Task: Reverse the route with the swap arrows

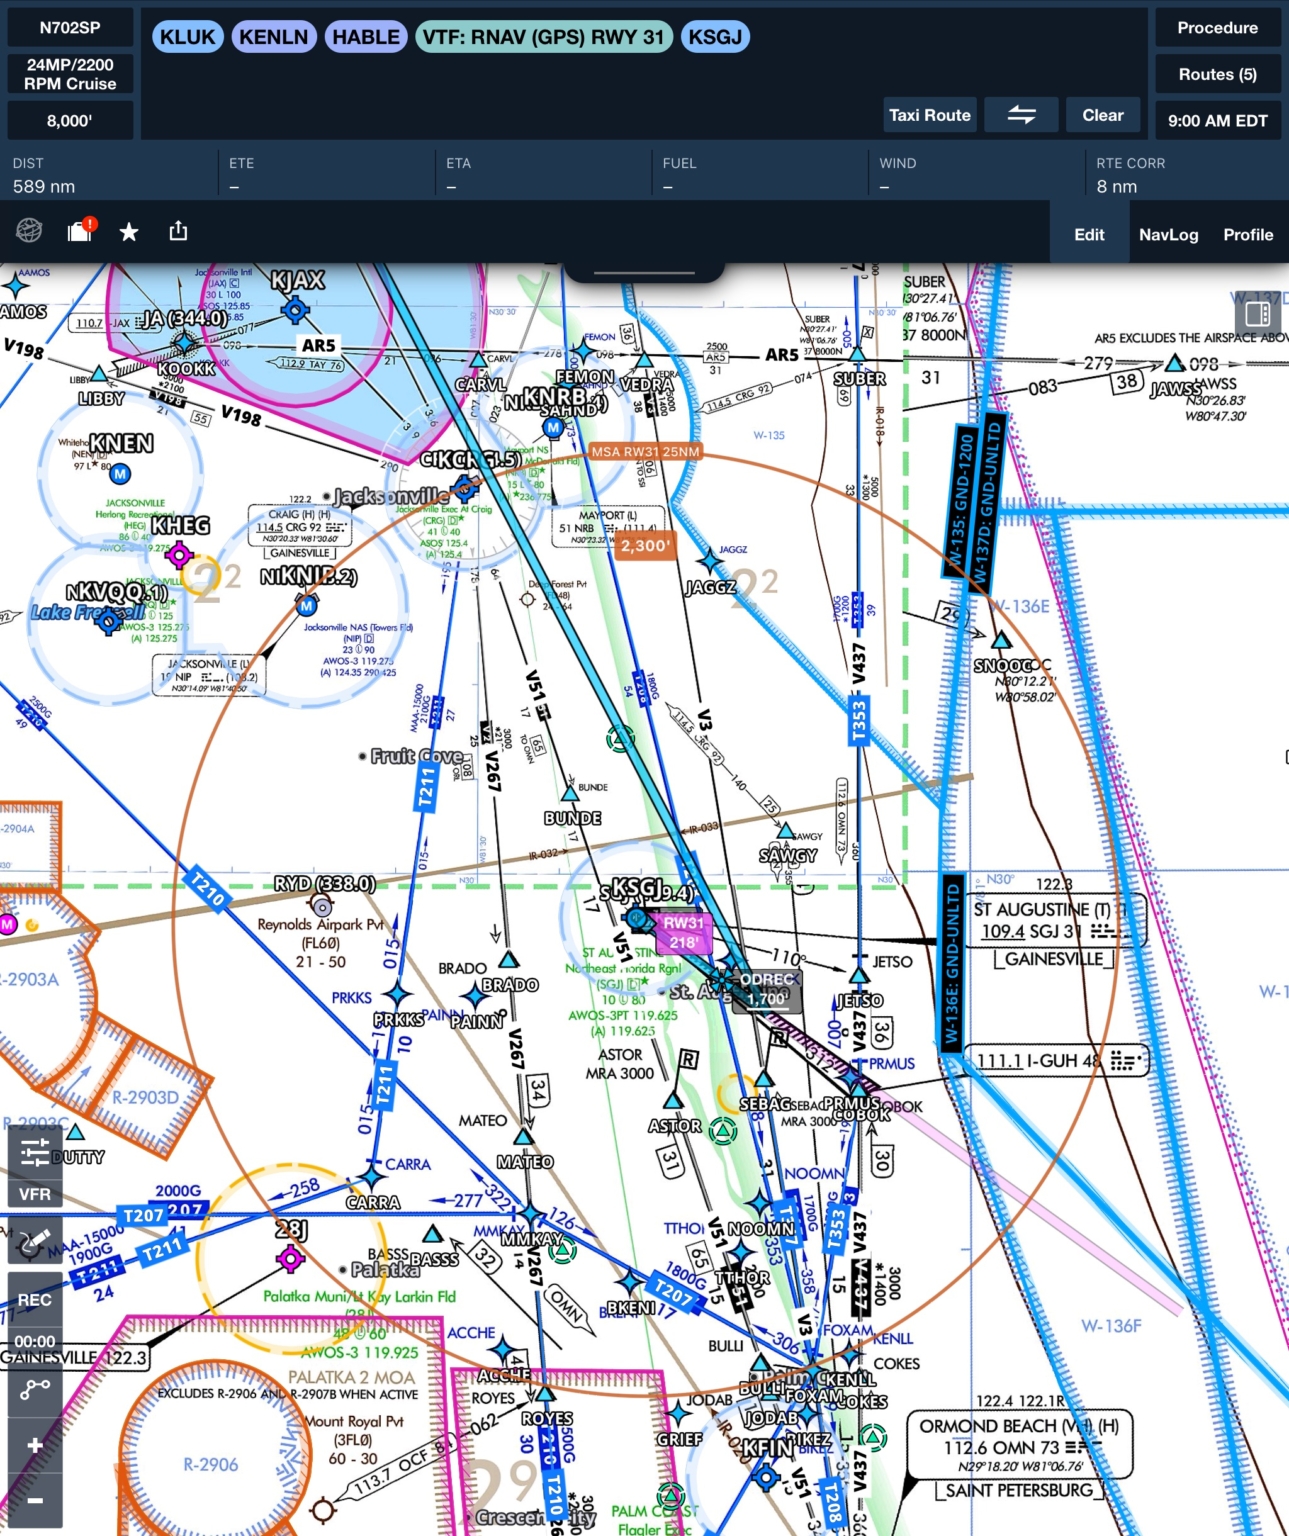Action: [x=1022, y=114]
